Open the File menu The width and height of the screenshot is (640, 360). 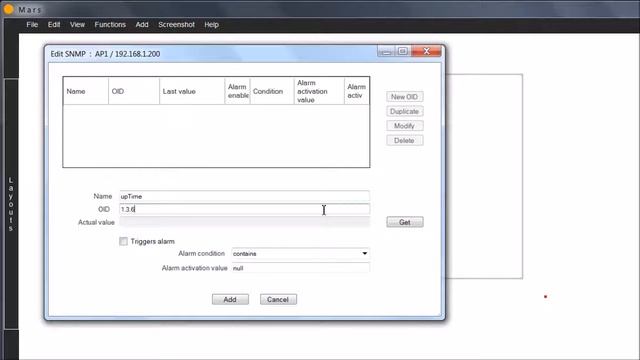click(x=32, y=24)
